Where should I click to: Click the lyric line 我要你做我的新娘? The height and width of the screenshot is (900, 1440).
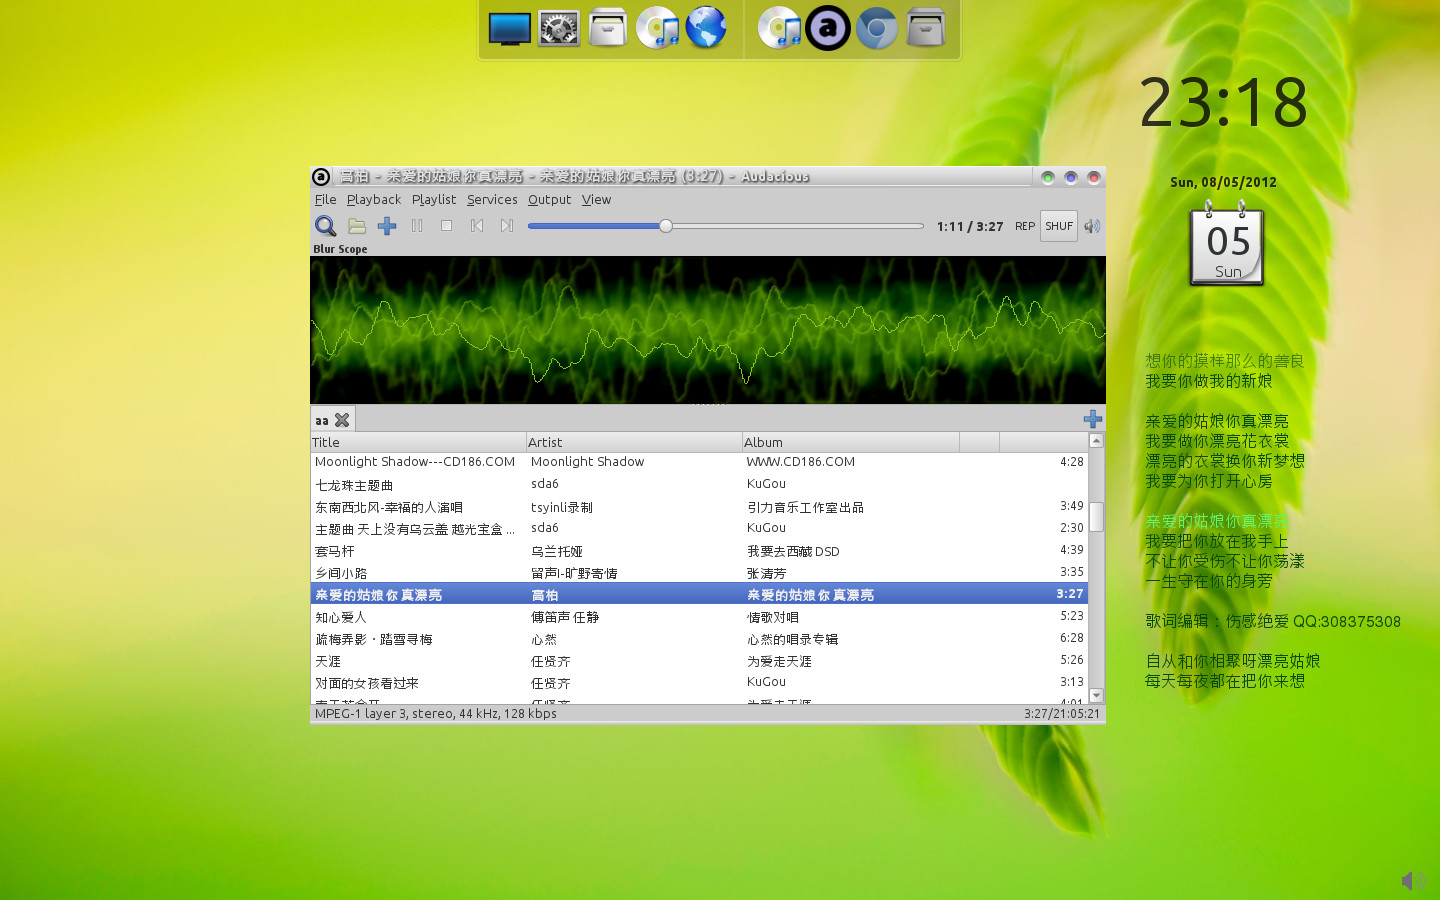1209,381
